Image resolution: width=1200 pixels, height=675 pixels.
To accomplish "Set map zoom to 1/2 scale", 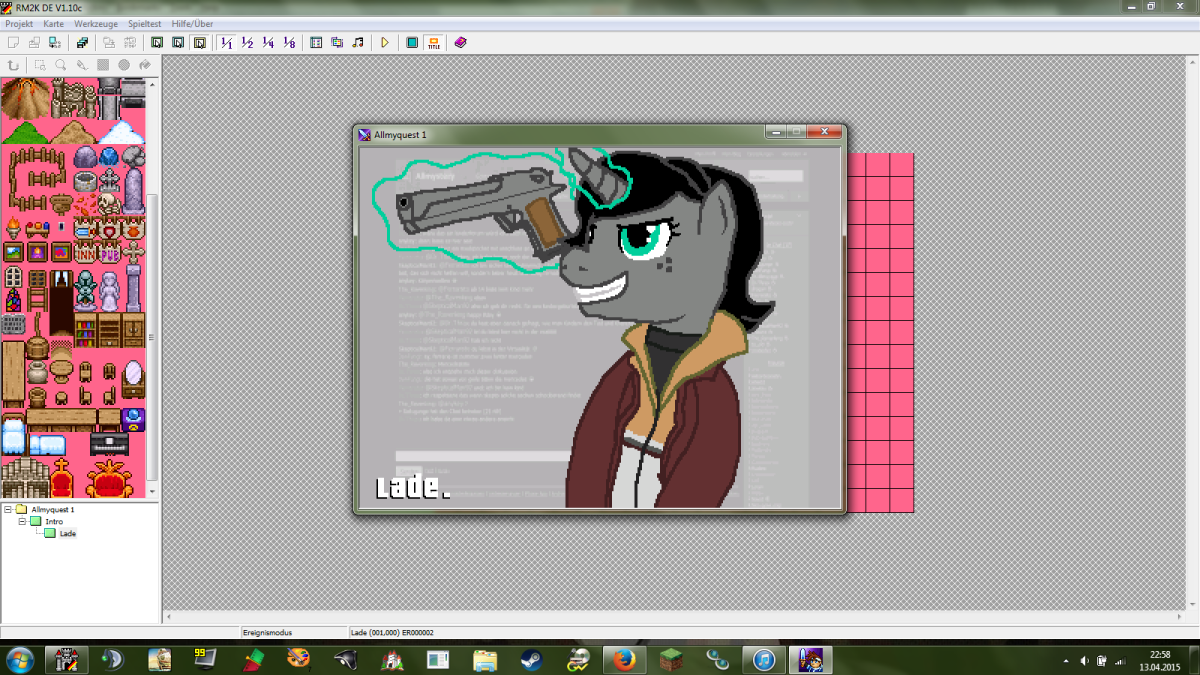I will coord(247,43).
